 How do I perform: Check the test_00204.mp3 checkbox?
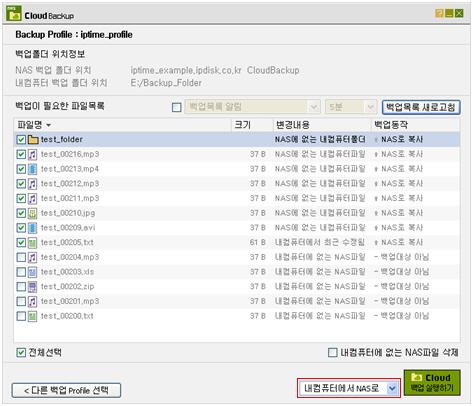[21, 257]
